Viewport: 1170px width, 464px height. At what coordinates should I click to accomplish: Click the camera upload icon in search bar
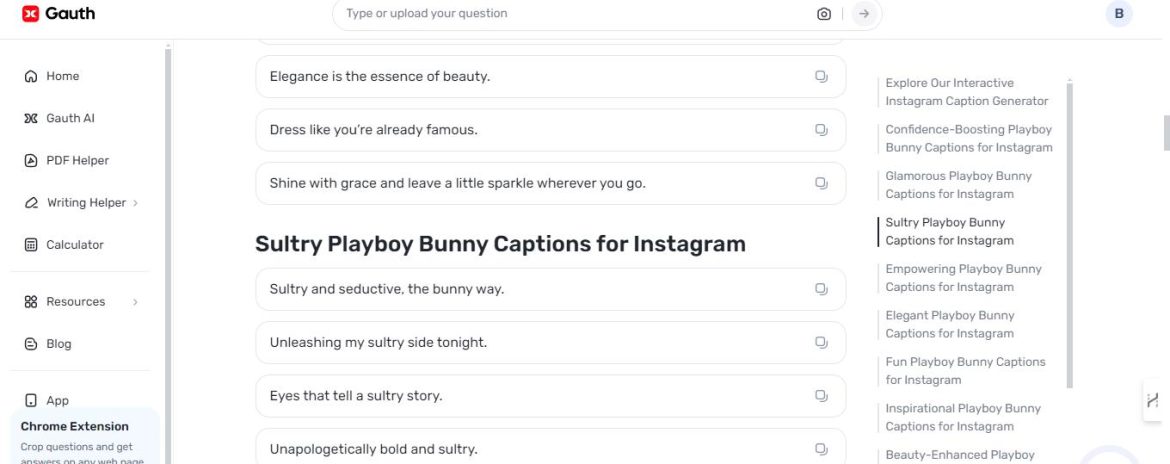coord(824,14)
